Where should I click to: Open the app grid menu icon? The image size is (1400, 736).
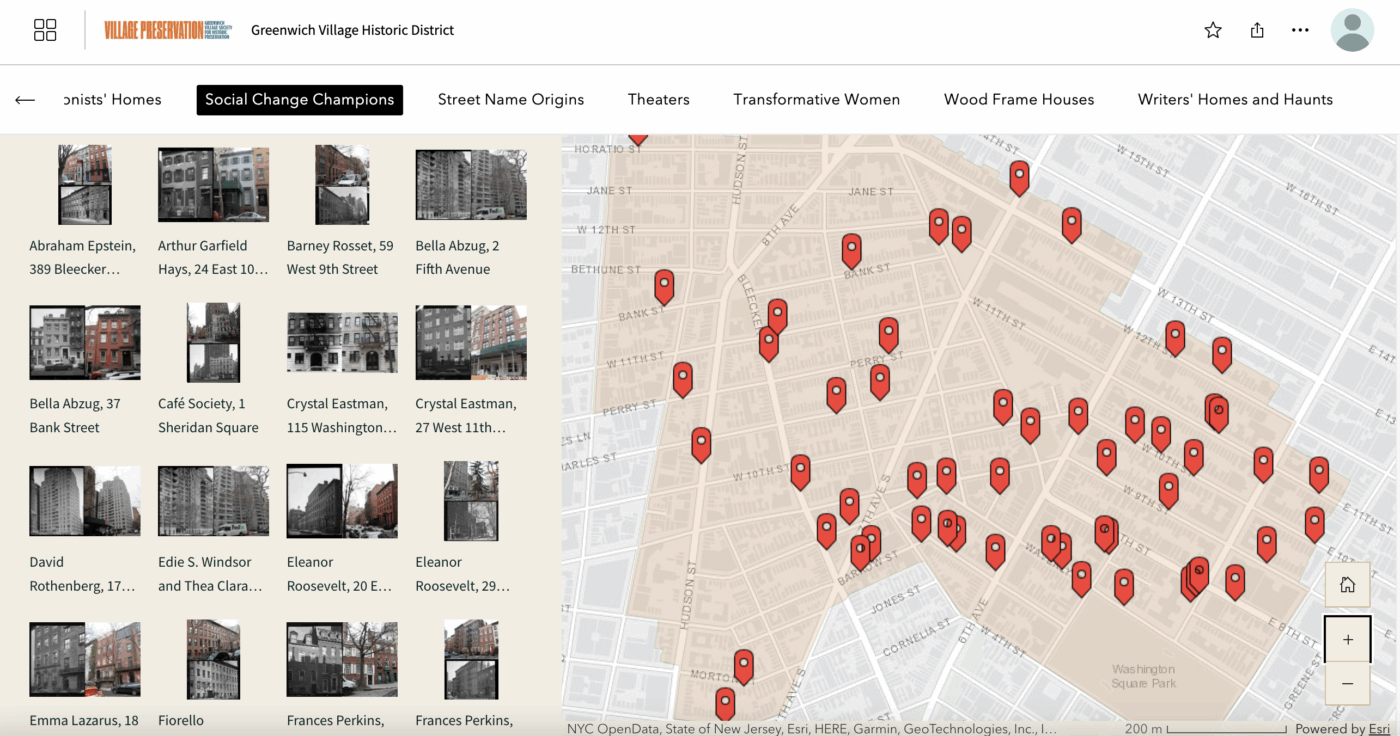pyautogui.click(x=45, y=30)
